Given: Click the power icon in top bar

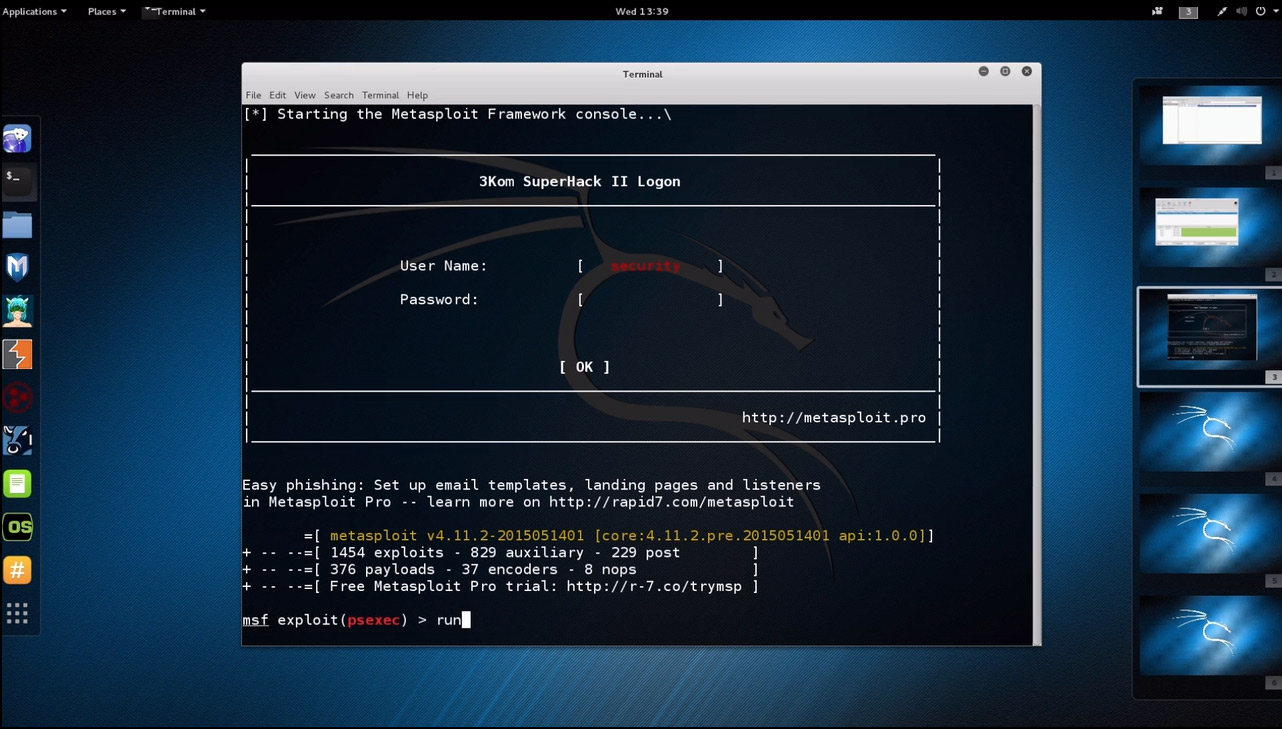Looking at the screenshot, I should coord(1261,11).
